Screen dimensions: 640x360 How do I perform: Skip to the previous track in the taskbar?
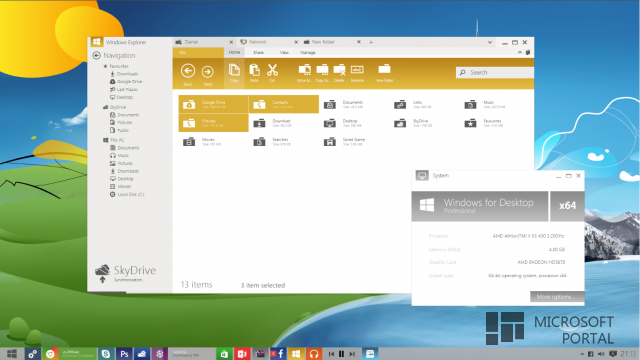331,354
